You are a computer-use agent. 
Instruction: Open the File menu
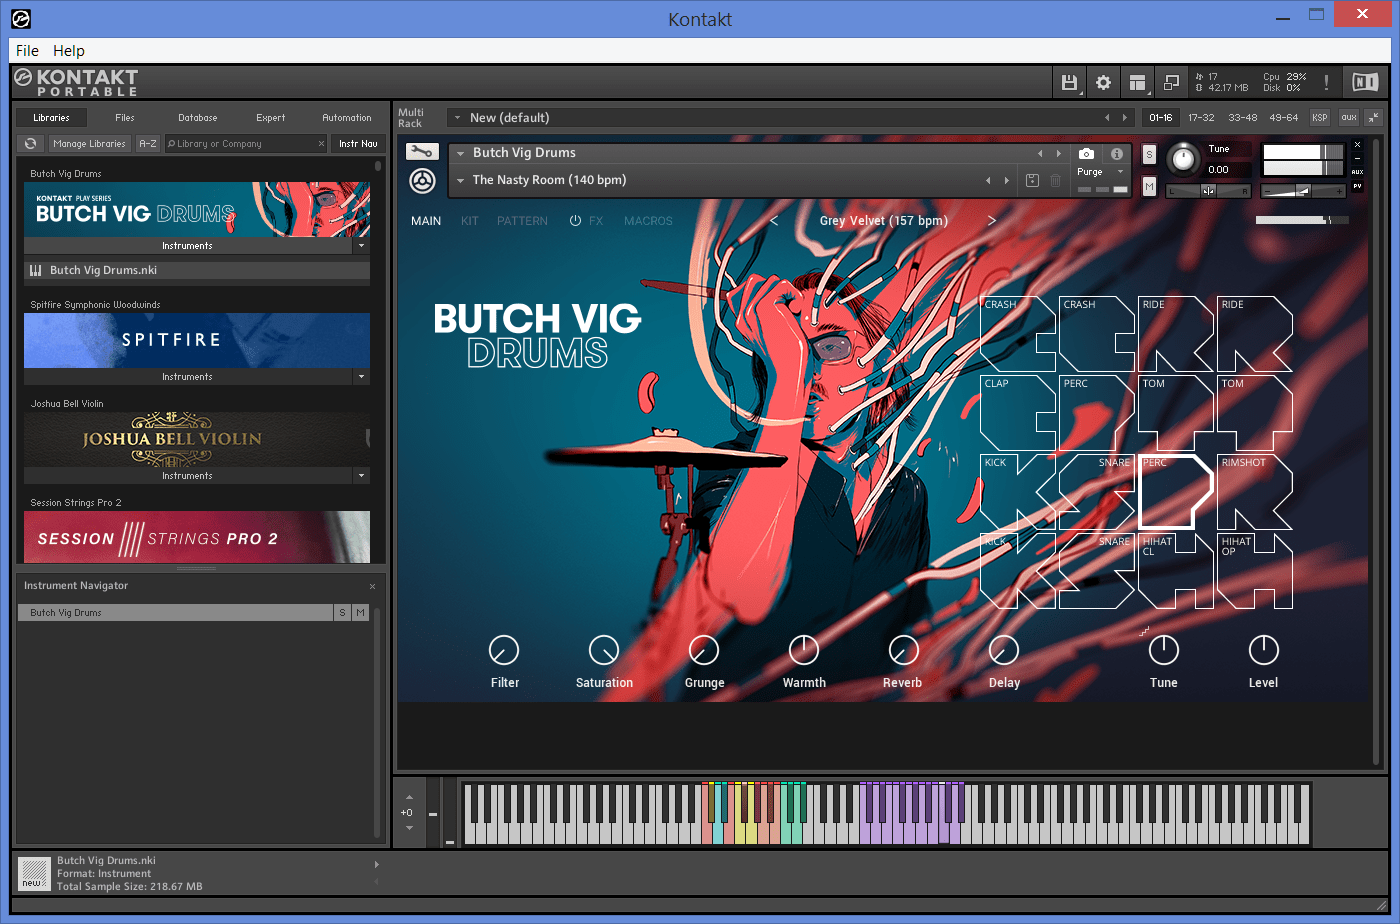click(x=27, y=51)
